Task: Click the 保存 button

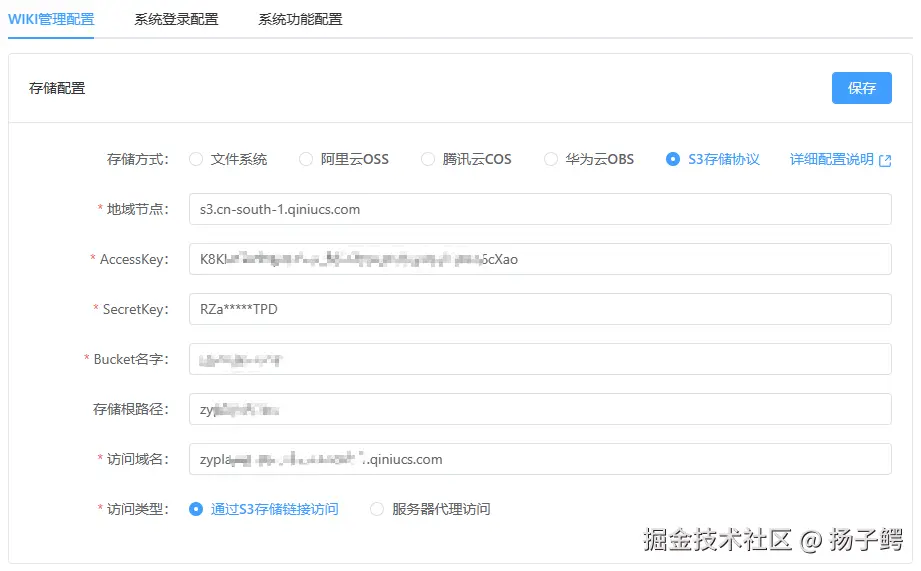Action: (861, 88)
